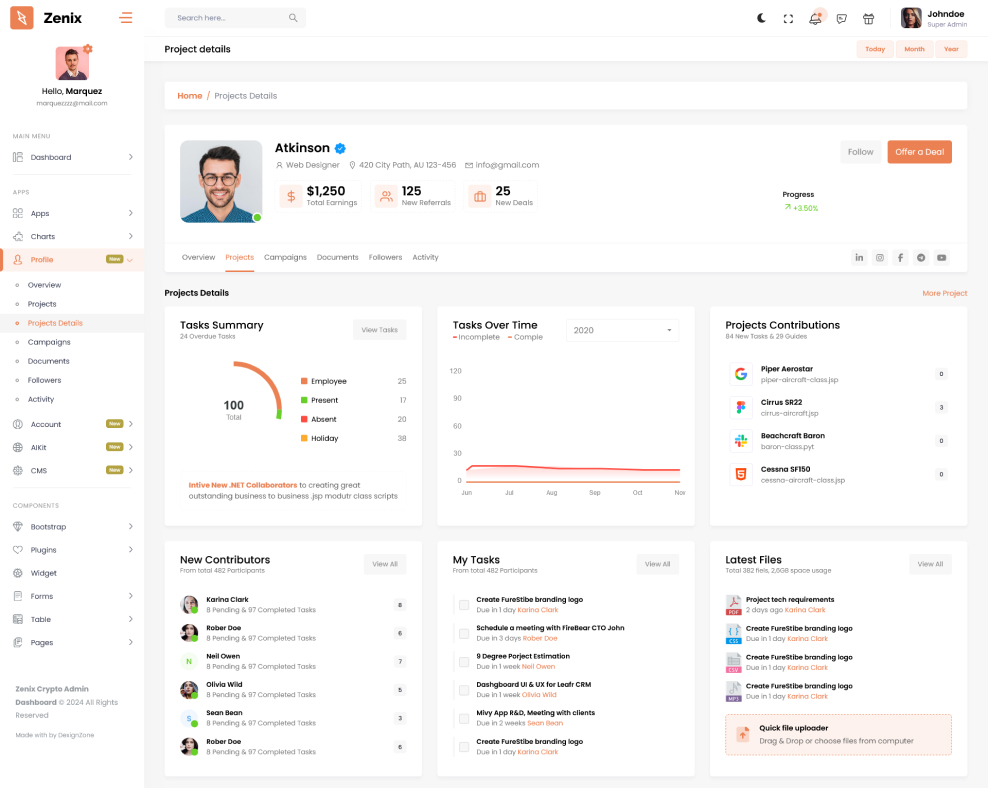Click the gift box icon in the header

(x=868, y=18)
